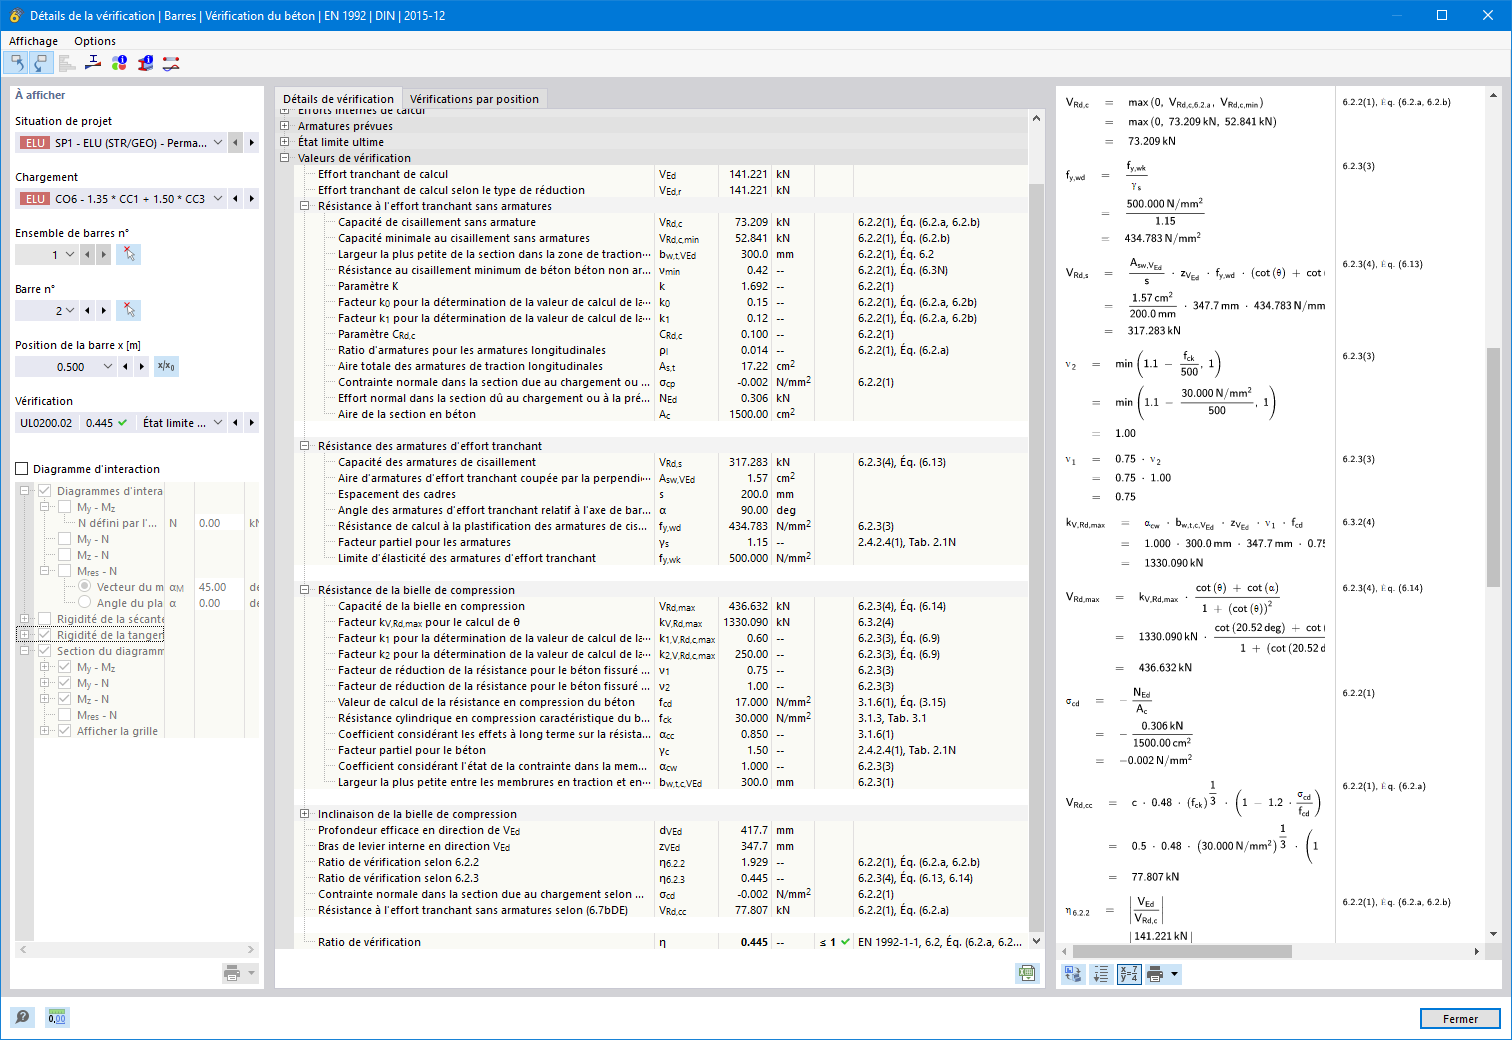Toggle the Diagrammes d'intera... tree checkbox
Viewport: 1512px width, 1040px height.
coord(44,491)
